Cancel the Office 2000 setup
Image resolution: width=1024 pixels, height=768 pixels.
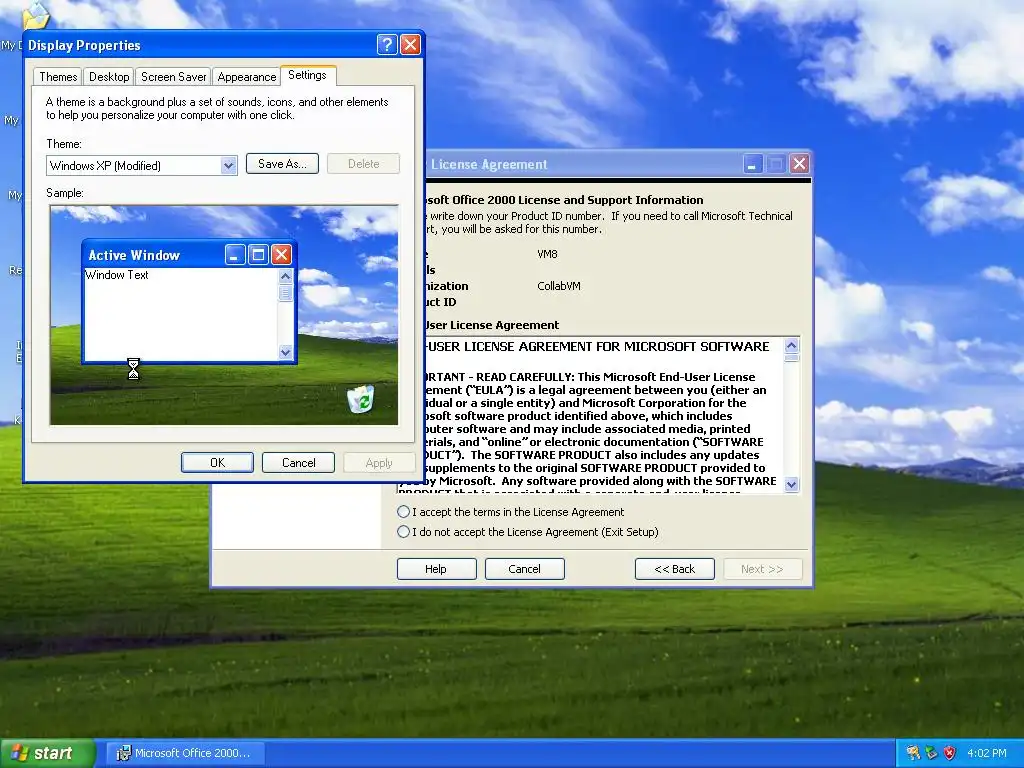[x=524, y=569]
